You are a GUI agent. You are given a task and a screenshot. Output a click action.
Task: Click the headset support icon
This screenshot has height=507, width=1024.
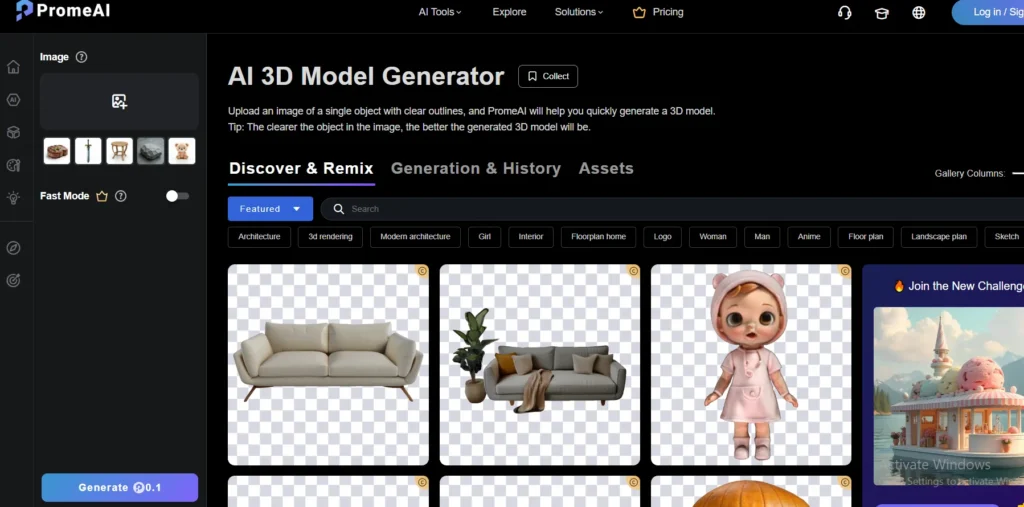pos(844,12)
